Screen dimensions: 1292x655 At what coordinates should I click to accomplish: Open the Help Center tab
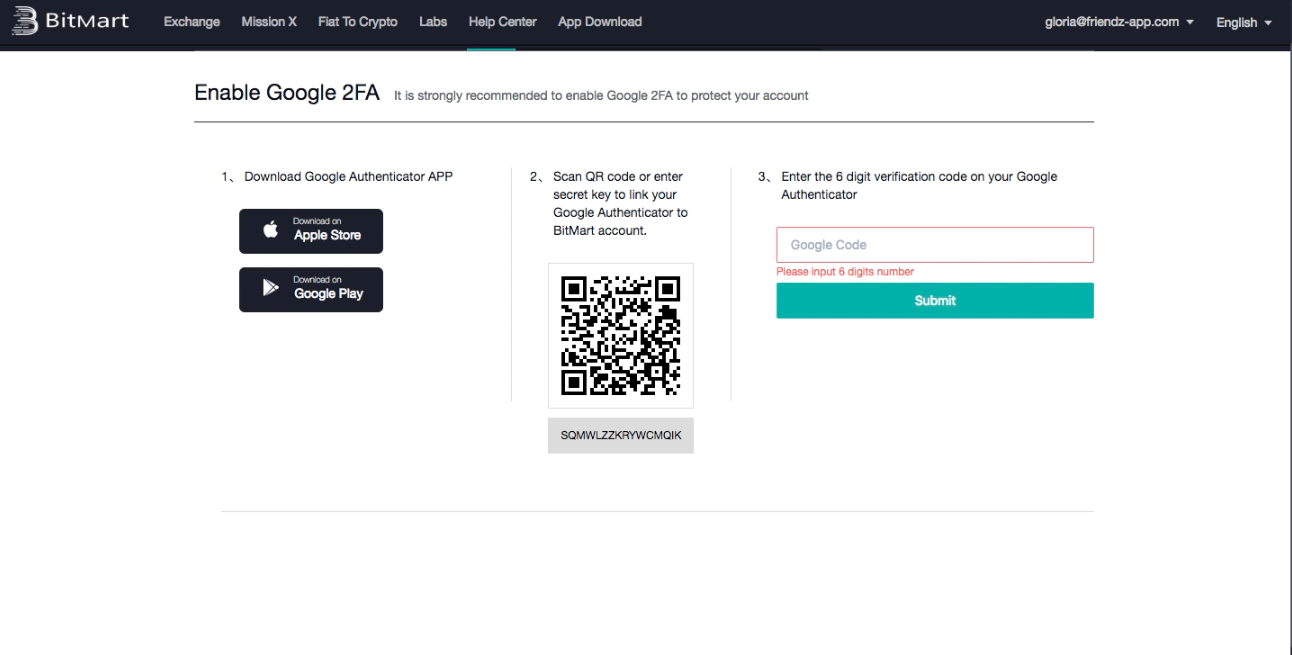[x=502, y=22]
